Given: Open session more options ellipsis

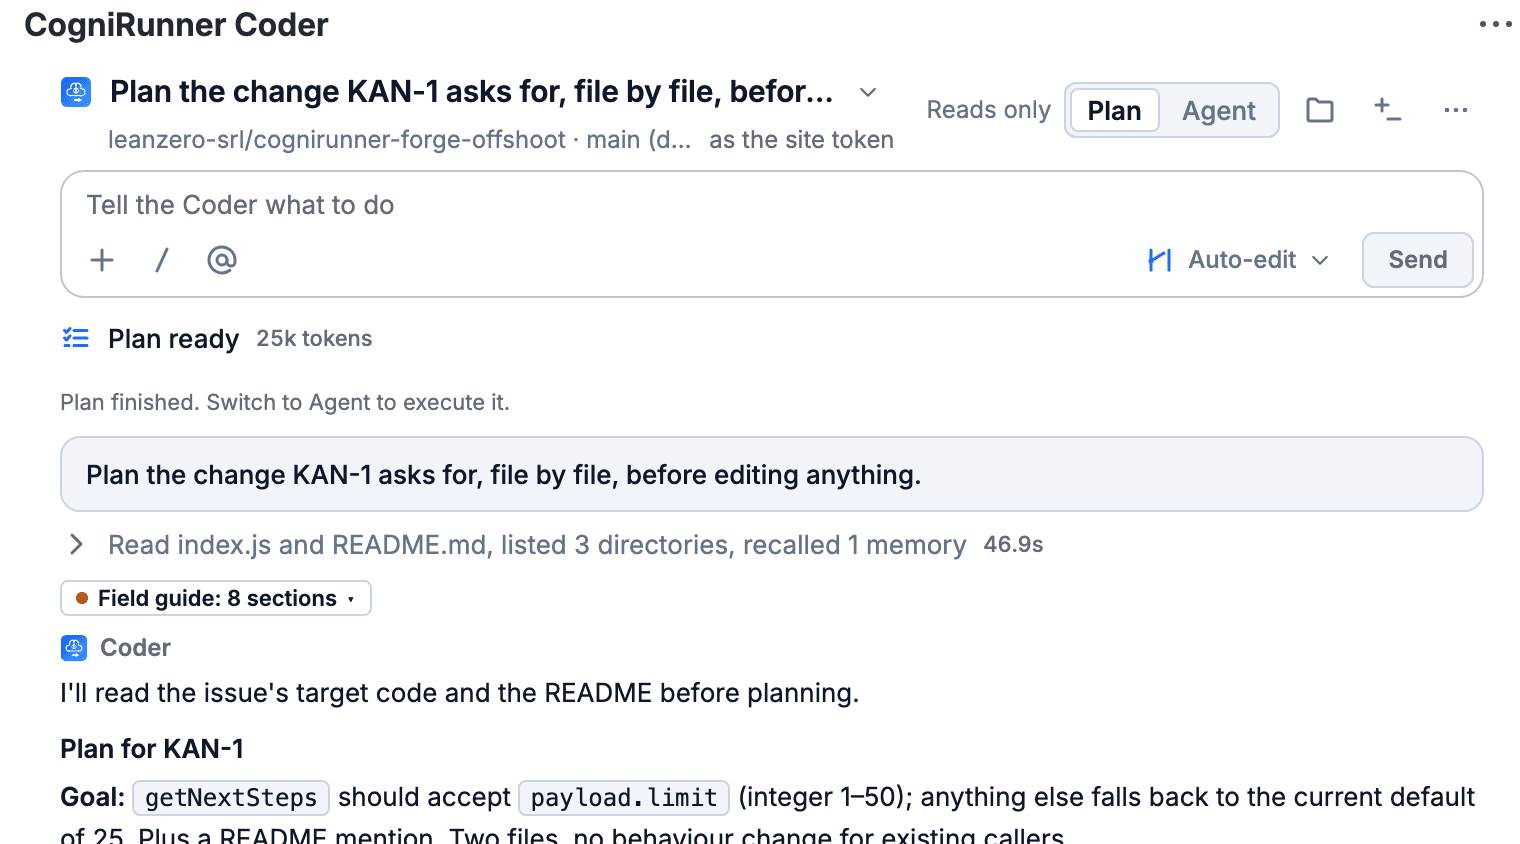Looking at the screenshot, I should point(1456,110).
